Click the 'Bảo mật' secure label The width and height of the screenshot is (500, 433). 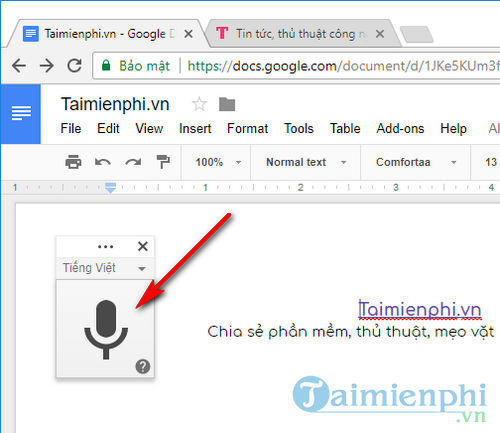(x=144, y=66)
